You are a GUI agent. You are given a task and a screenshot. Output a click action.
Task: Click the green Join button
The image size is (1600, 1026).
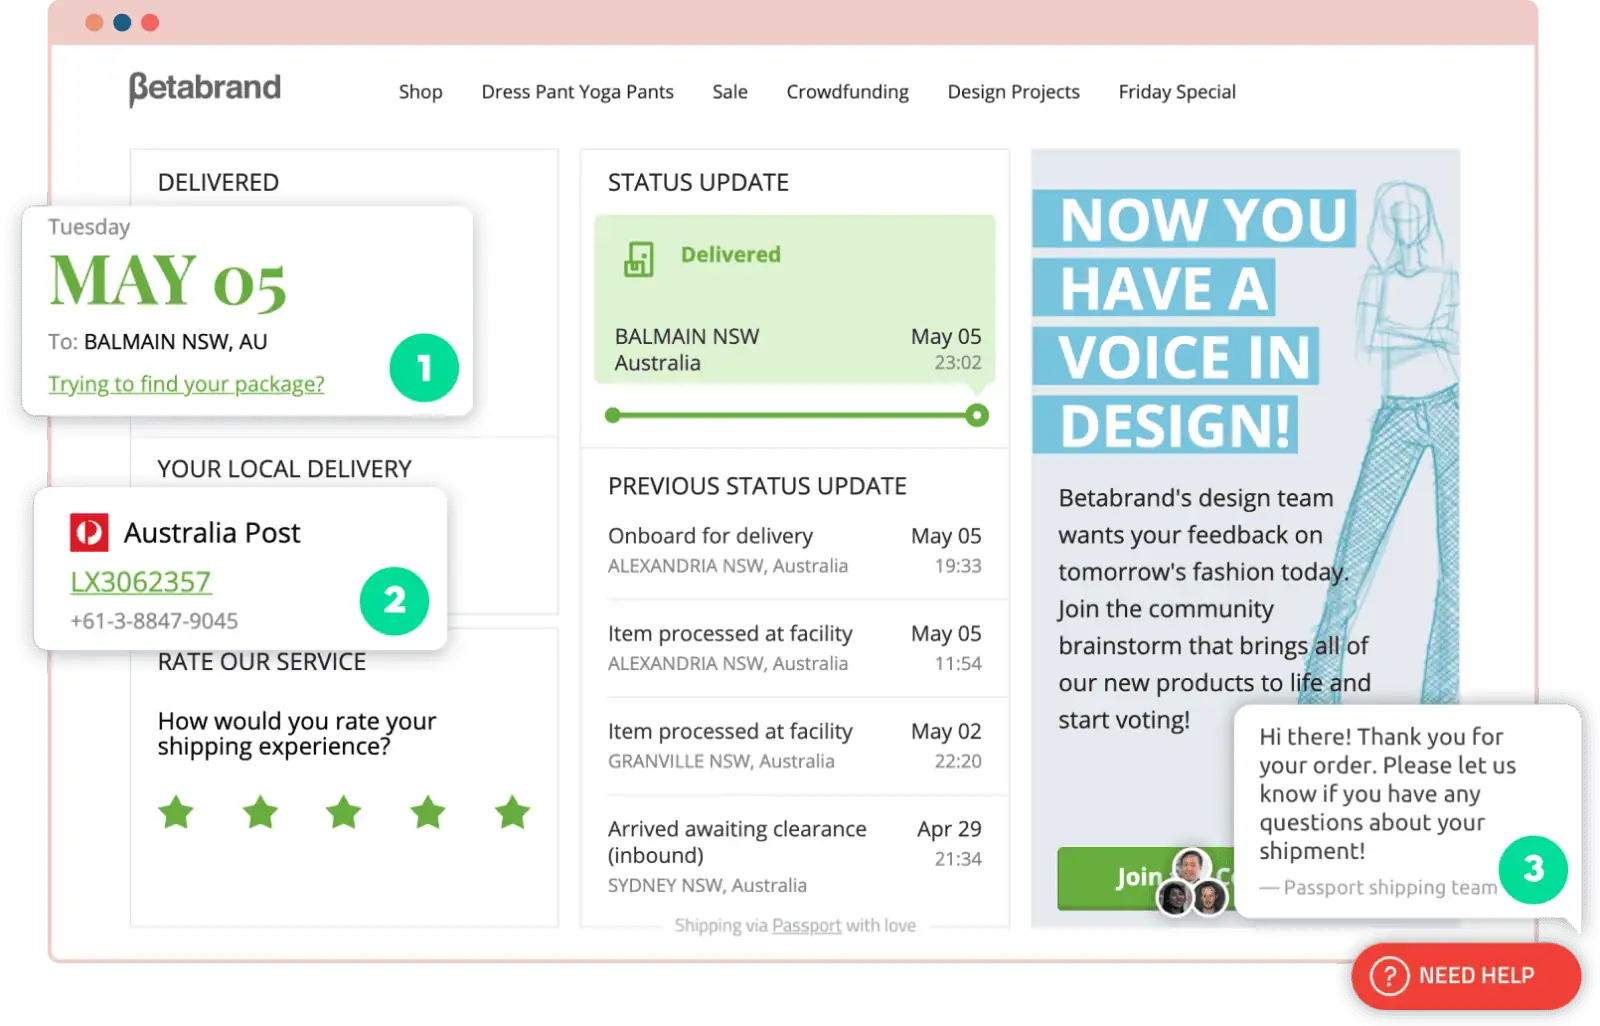[x=1146, y=878]
